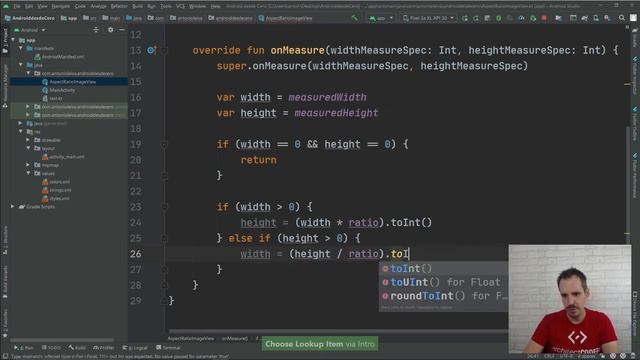Open the app run configuration dropdown
640x360 pixels.
[381, 18]
